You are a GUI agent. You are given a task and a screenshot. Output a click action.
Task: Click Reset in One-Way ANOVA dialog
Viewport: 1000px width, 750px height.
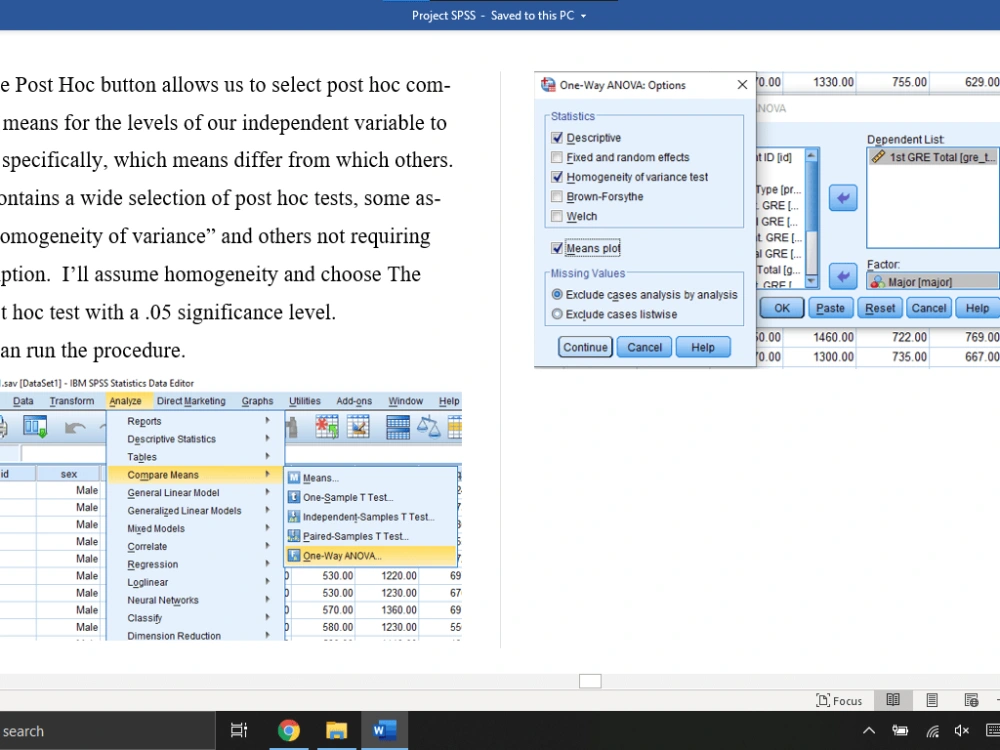click(880, 308)
